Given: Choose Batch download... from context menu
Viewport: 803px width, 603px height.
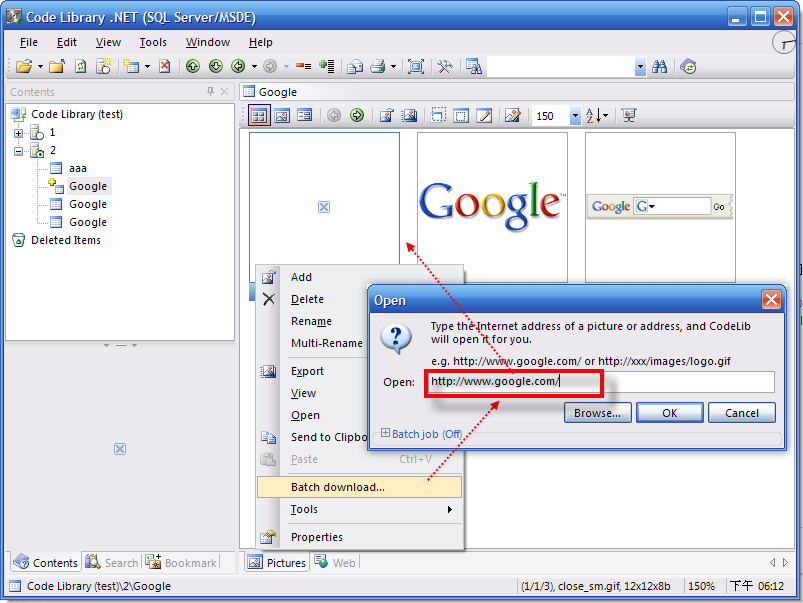Looking at the screenshot, I should [x=360, y=487].
